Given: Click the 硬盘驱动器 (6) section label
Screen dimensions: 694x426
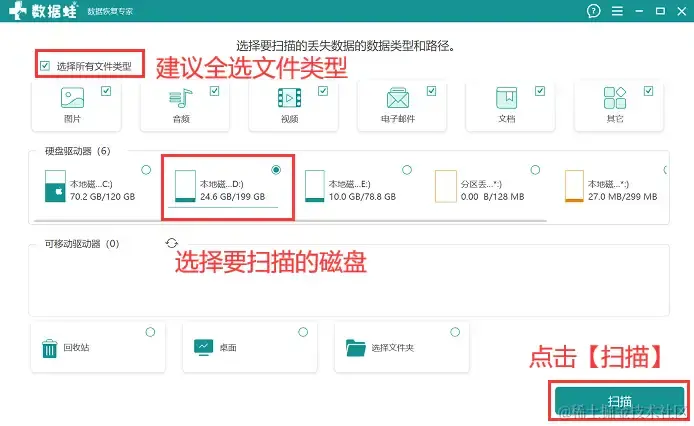Looking at the screenshot, I should coord(77,151).
